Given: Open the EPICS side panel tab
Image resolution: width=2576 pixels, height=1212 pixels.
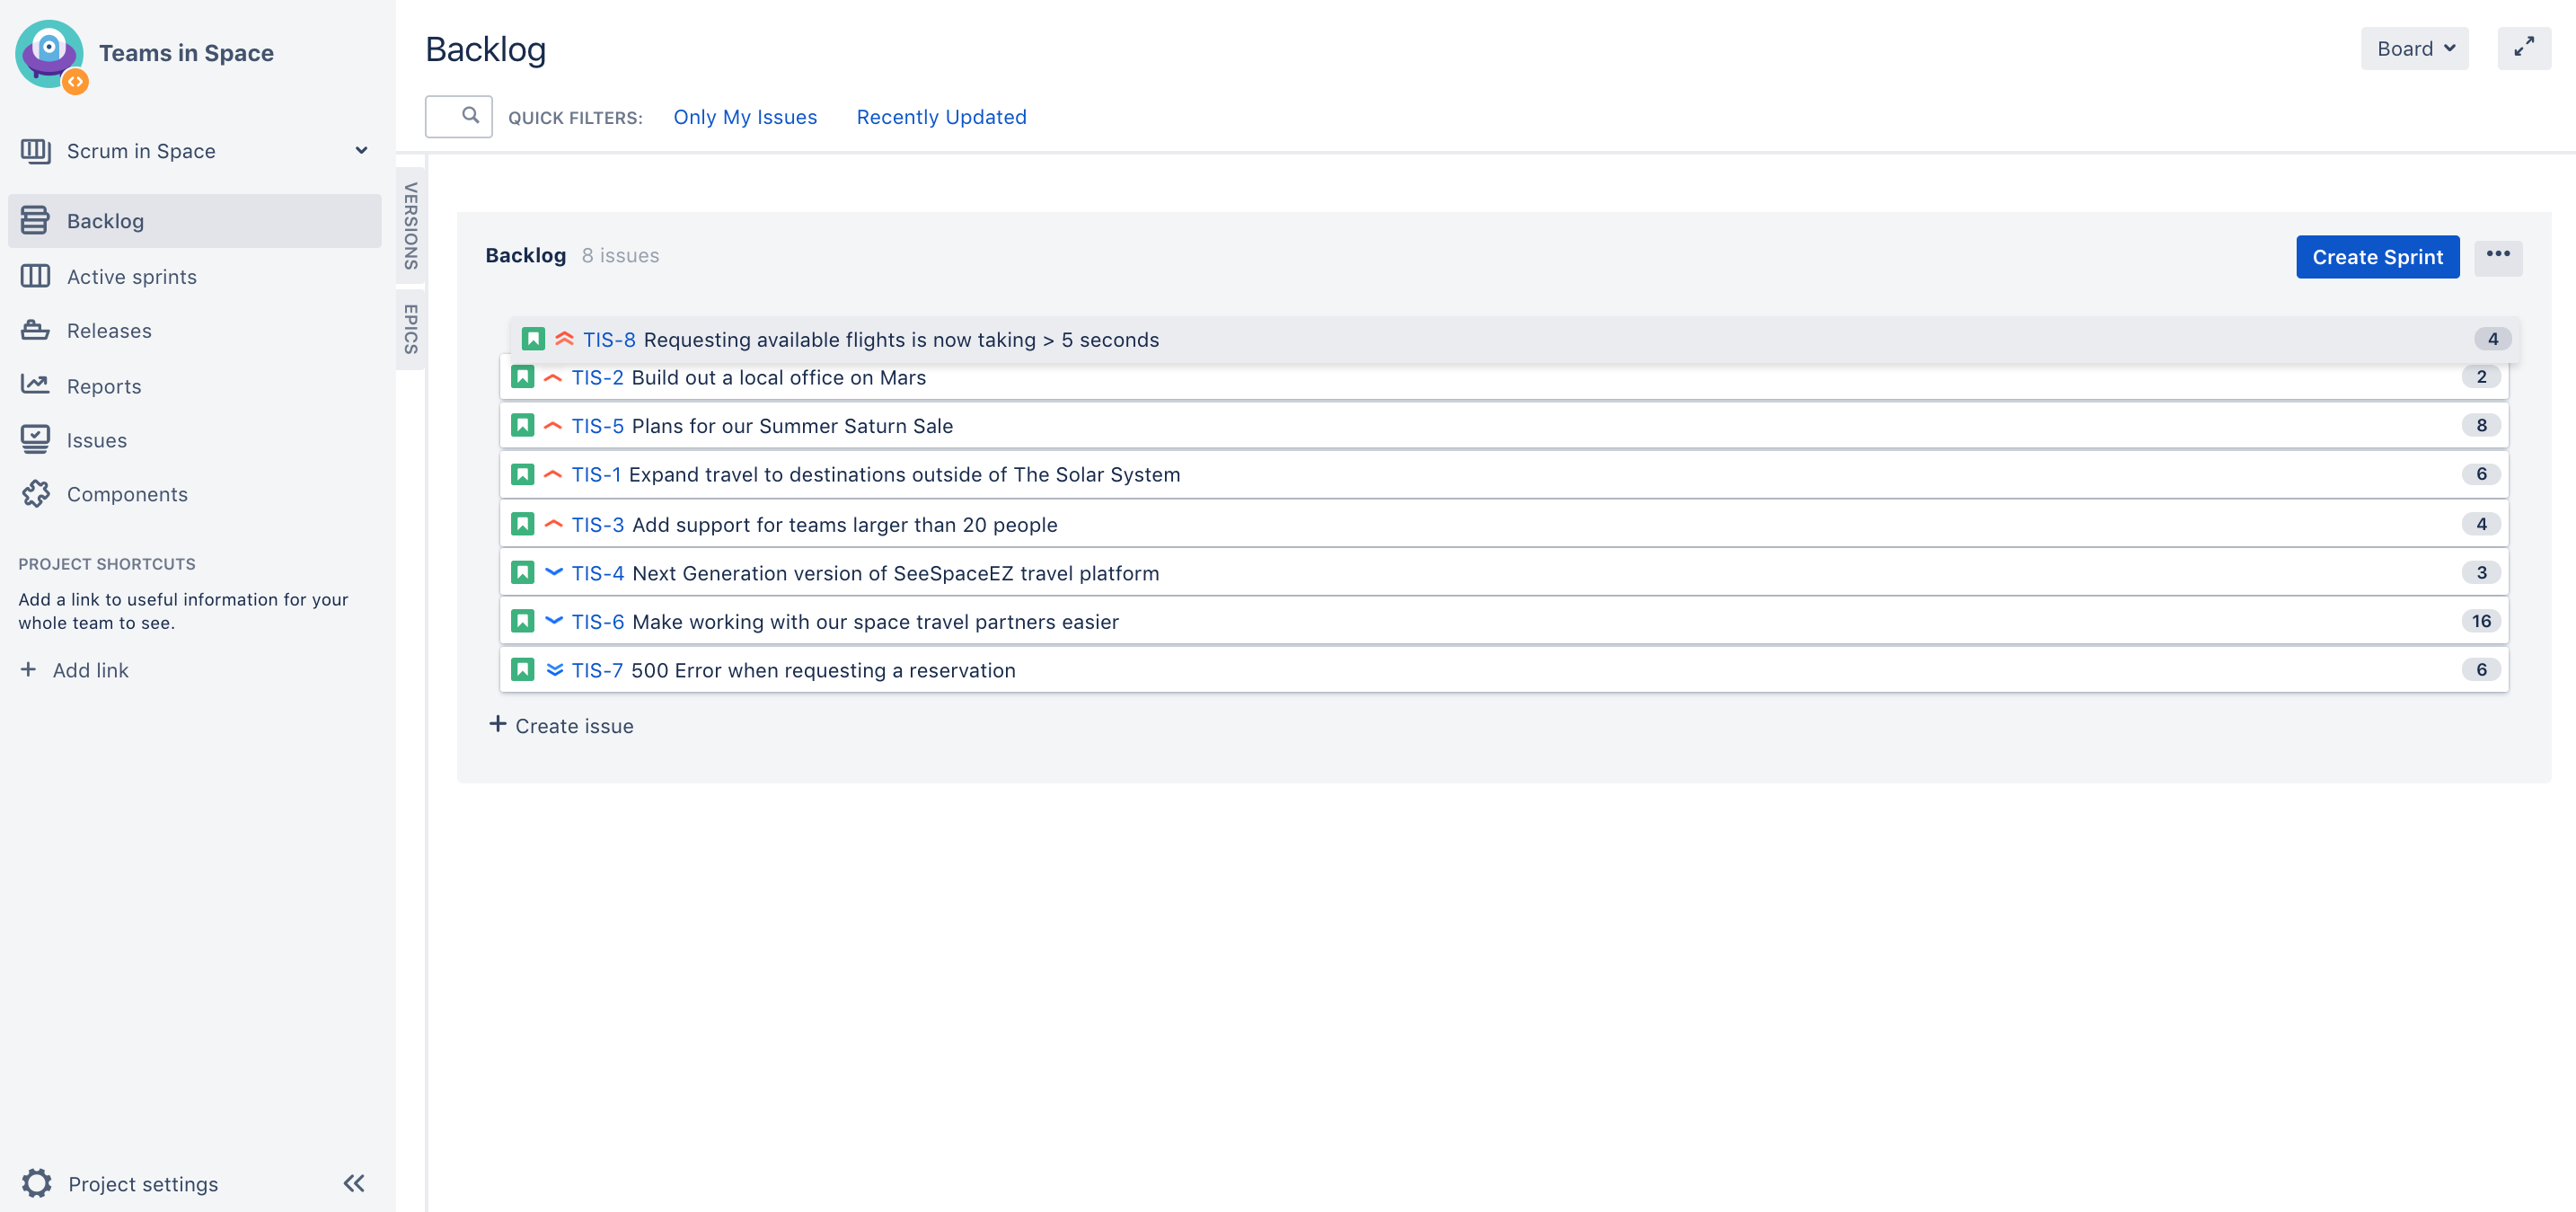Looking at the screenshot, I should (411, 329).
